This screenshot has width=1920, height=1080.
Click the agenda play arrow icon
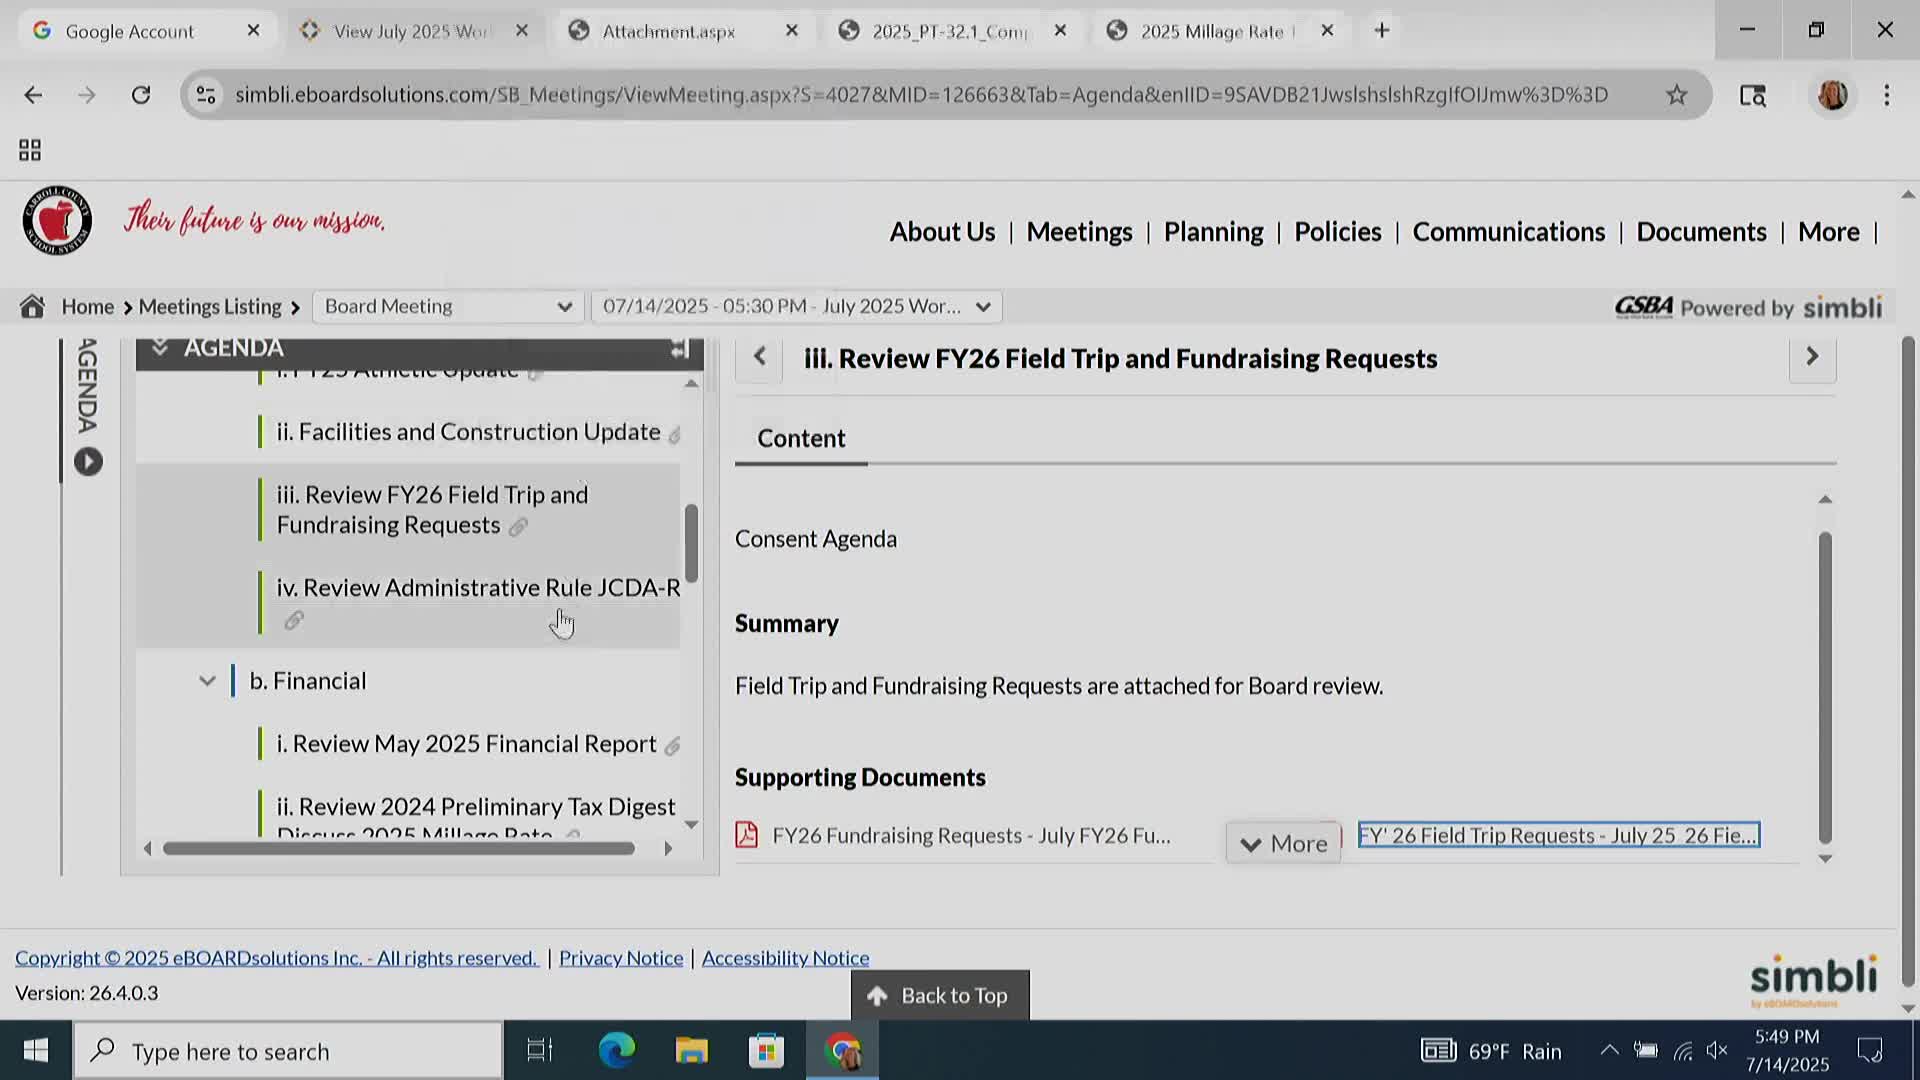(x=88, y=462)
